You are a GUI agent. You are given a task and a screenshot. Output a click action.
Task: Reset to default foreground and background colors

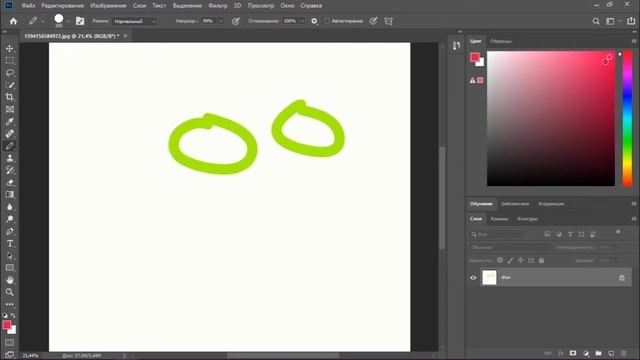pyautogui.click(x=5, y=316)
